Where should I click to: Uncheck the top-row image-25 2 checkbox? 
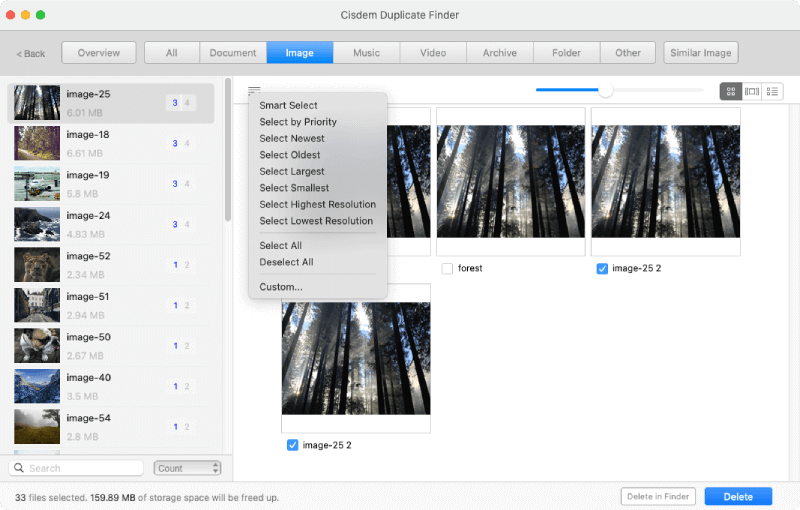[602, 269]
